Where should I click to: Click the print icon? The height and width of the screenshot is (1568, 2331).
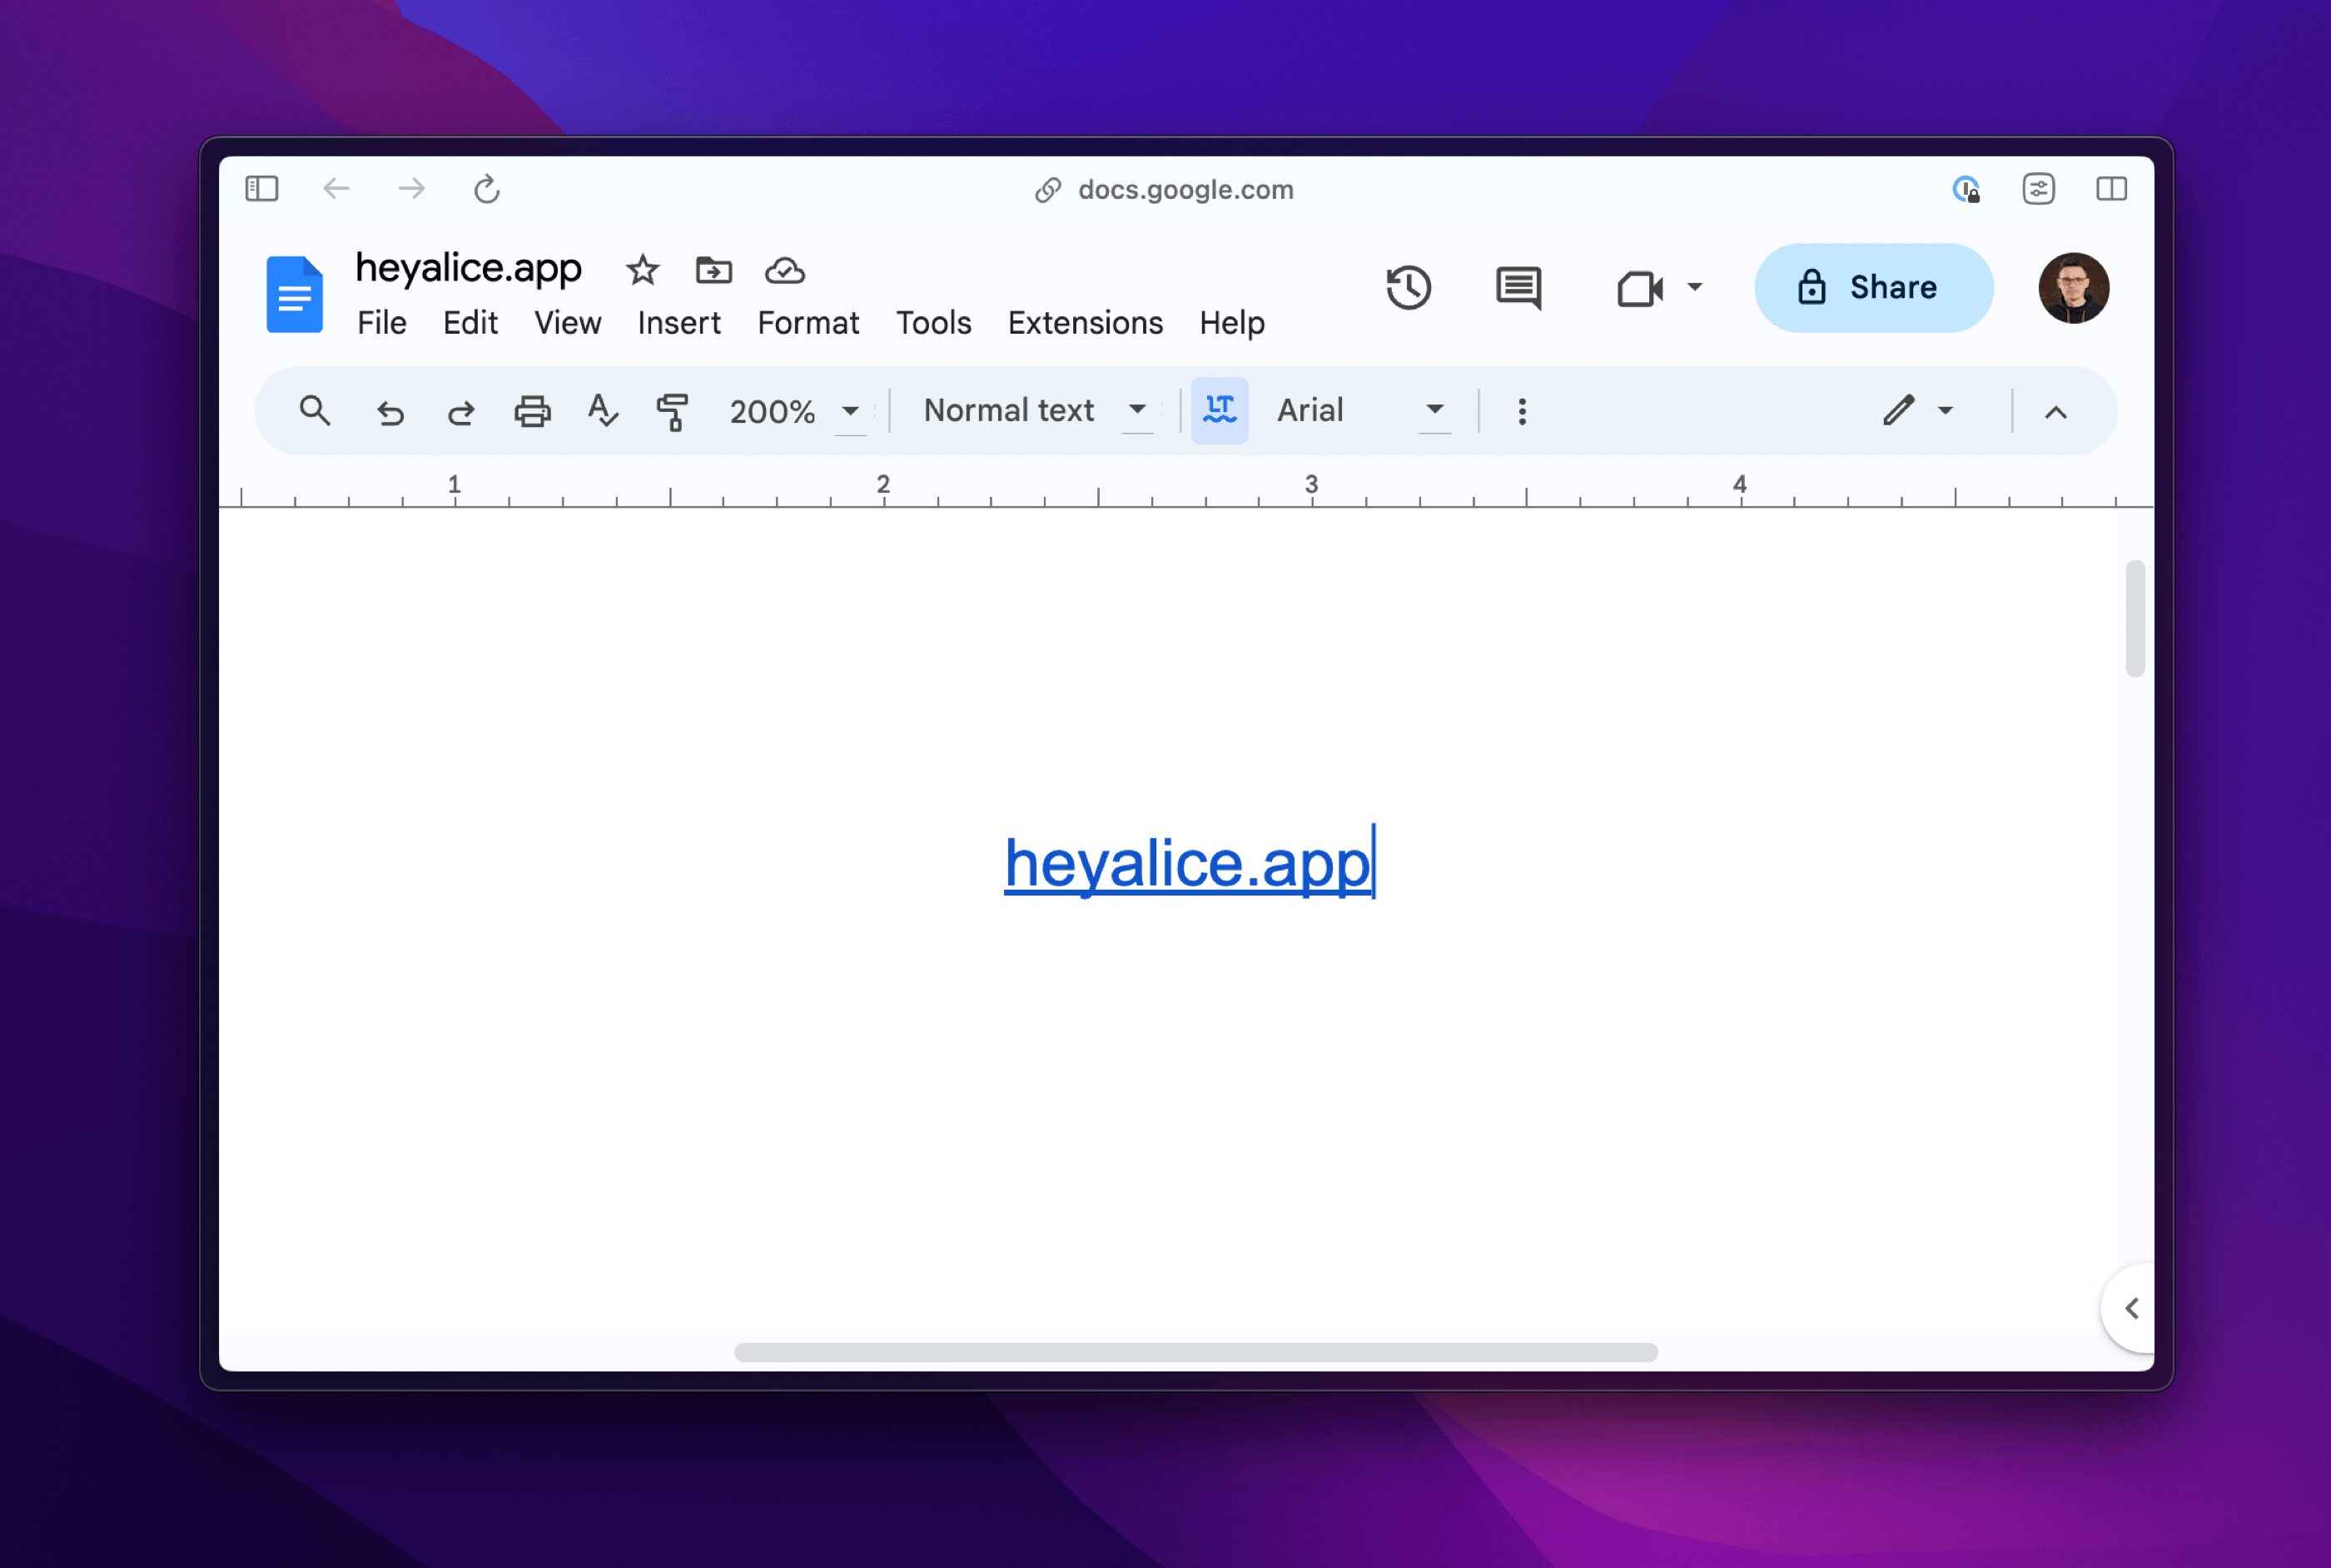pos(532,411)
